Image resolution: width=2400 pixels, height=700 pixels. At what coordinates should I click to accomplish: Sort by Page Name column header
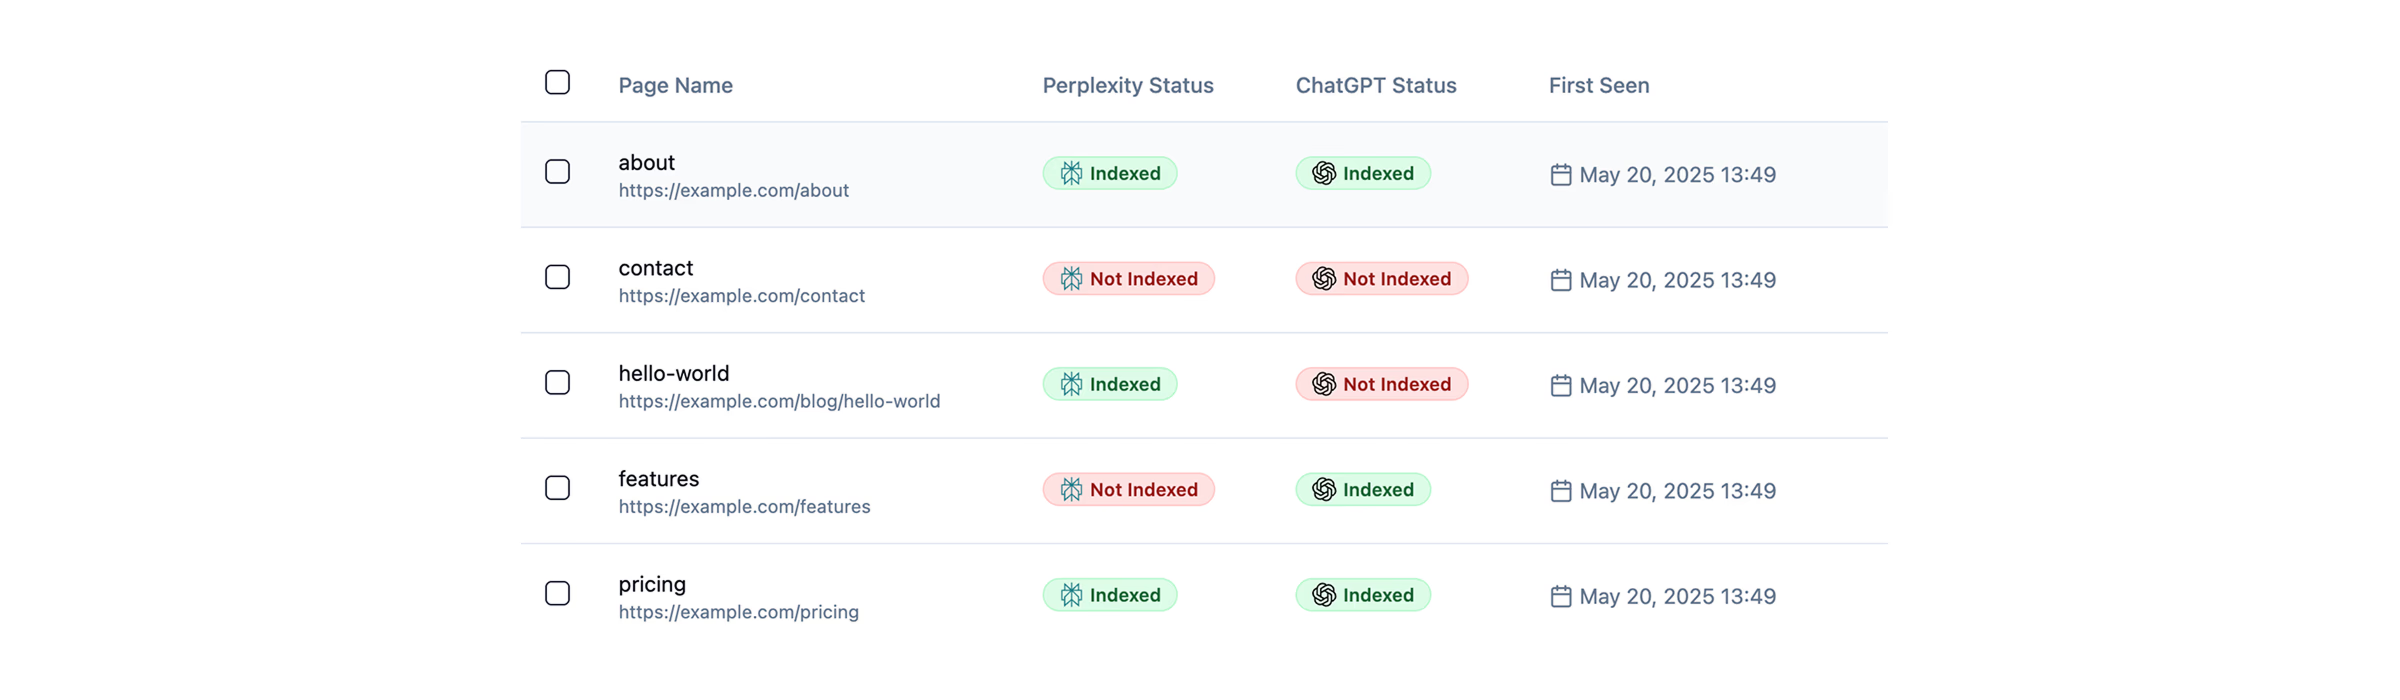click(676, 86)
